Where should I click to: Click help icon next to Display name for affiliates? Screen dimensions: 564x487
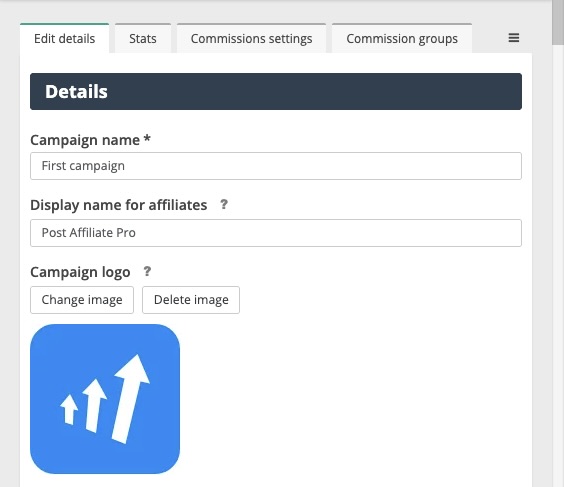point(224,205)
